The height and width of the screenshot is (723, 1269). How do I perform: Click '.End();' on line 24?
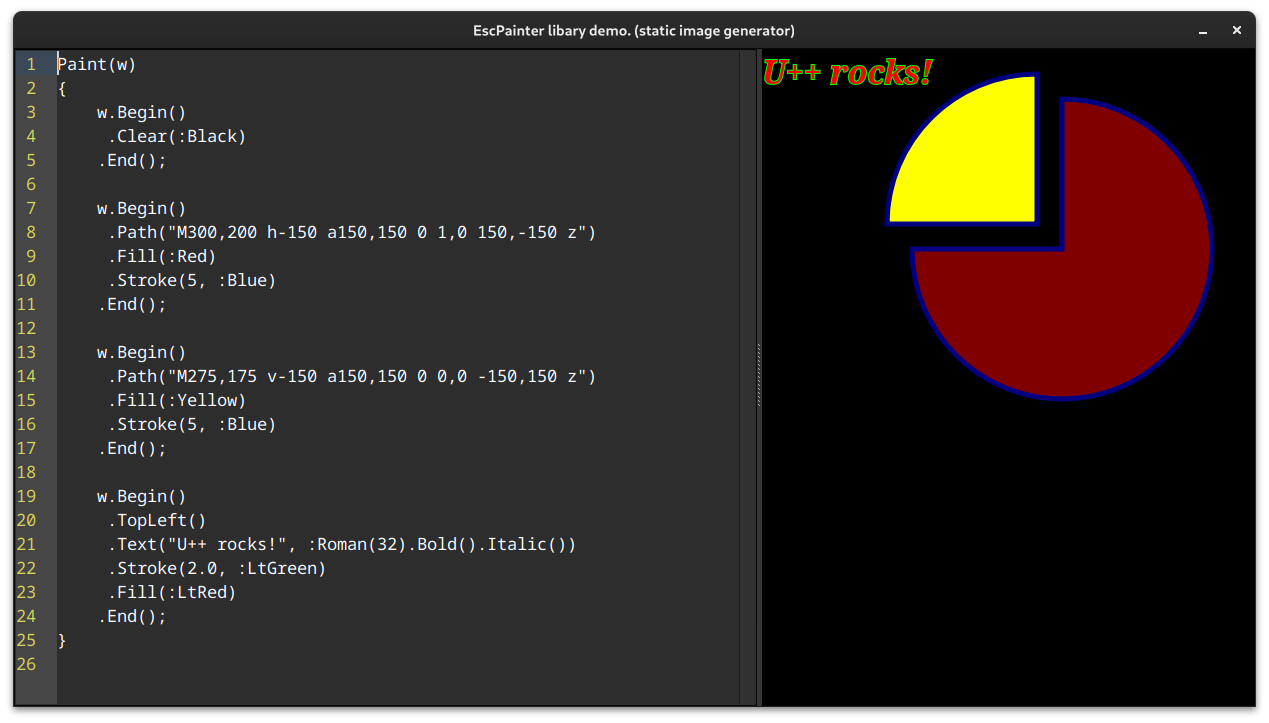coord(132,616)
